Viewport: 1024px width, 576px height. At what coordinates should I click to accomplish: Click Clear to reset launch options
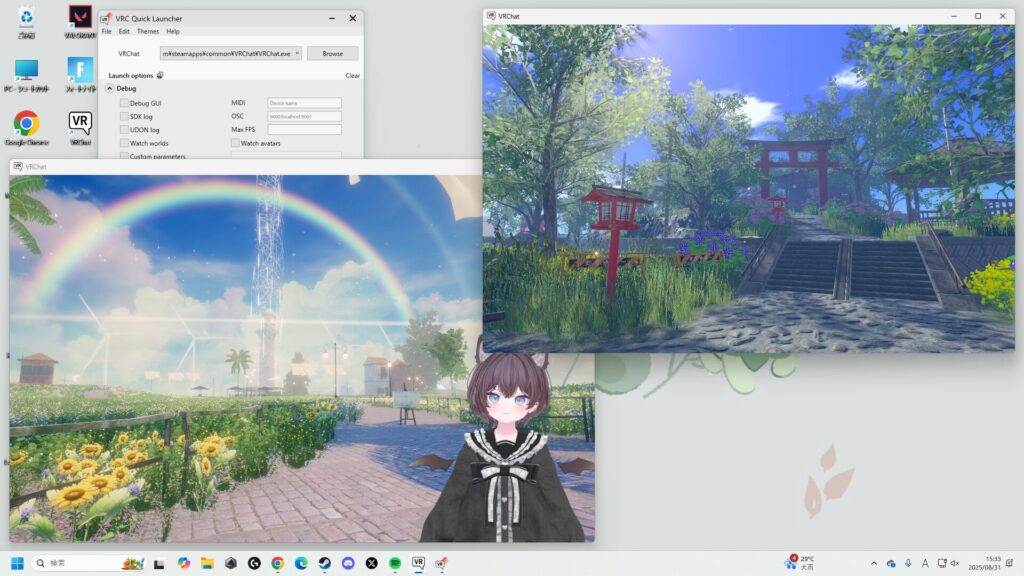352,75
